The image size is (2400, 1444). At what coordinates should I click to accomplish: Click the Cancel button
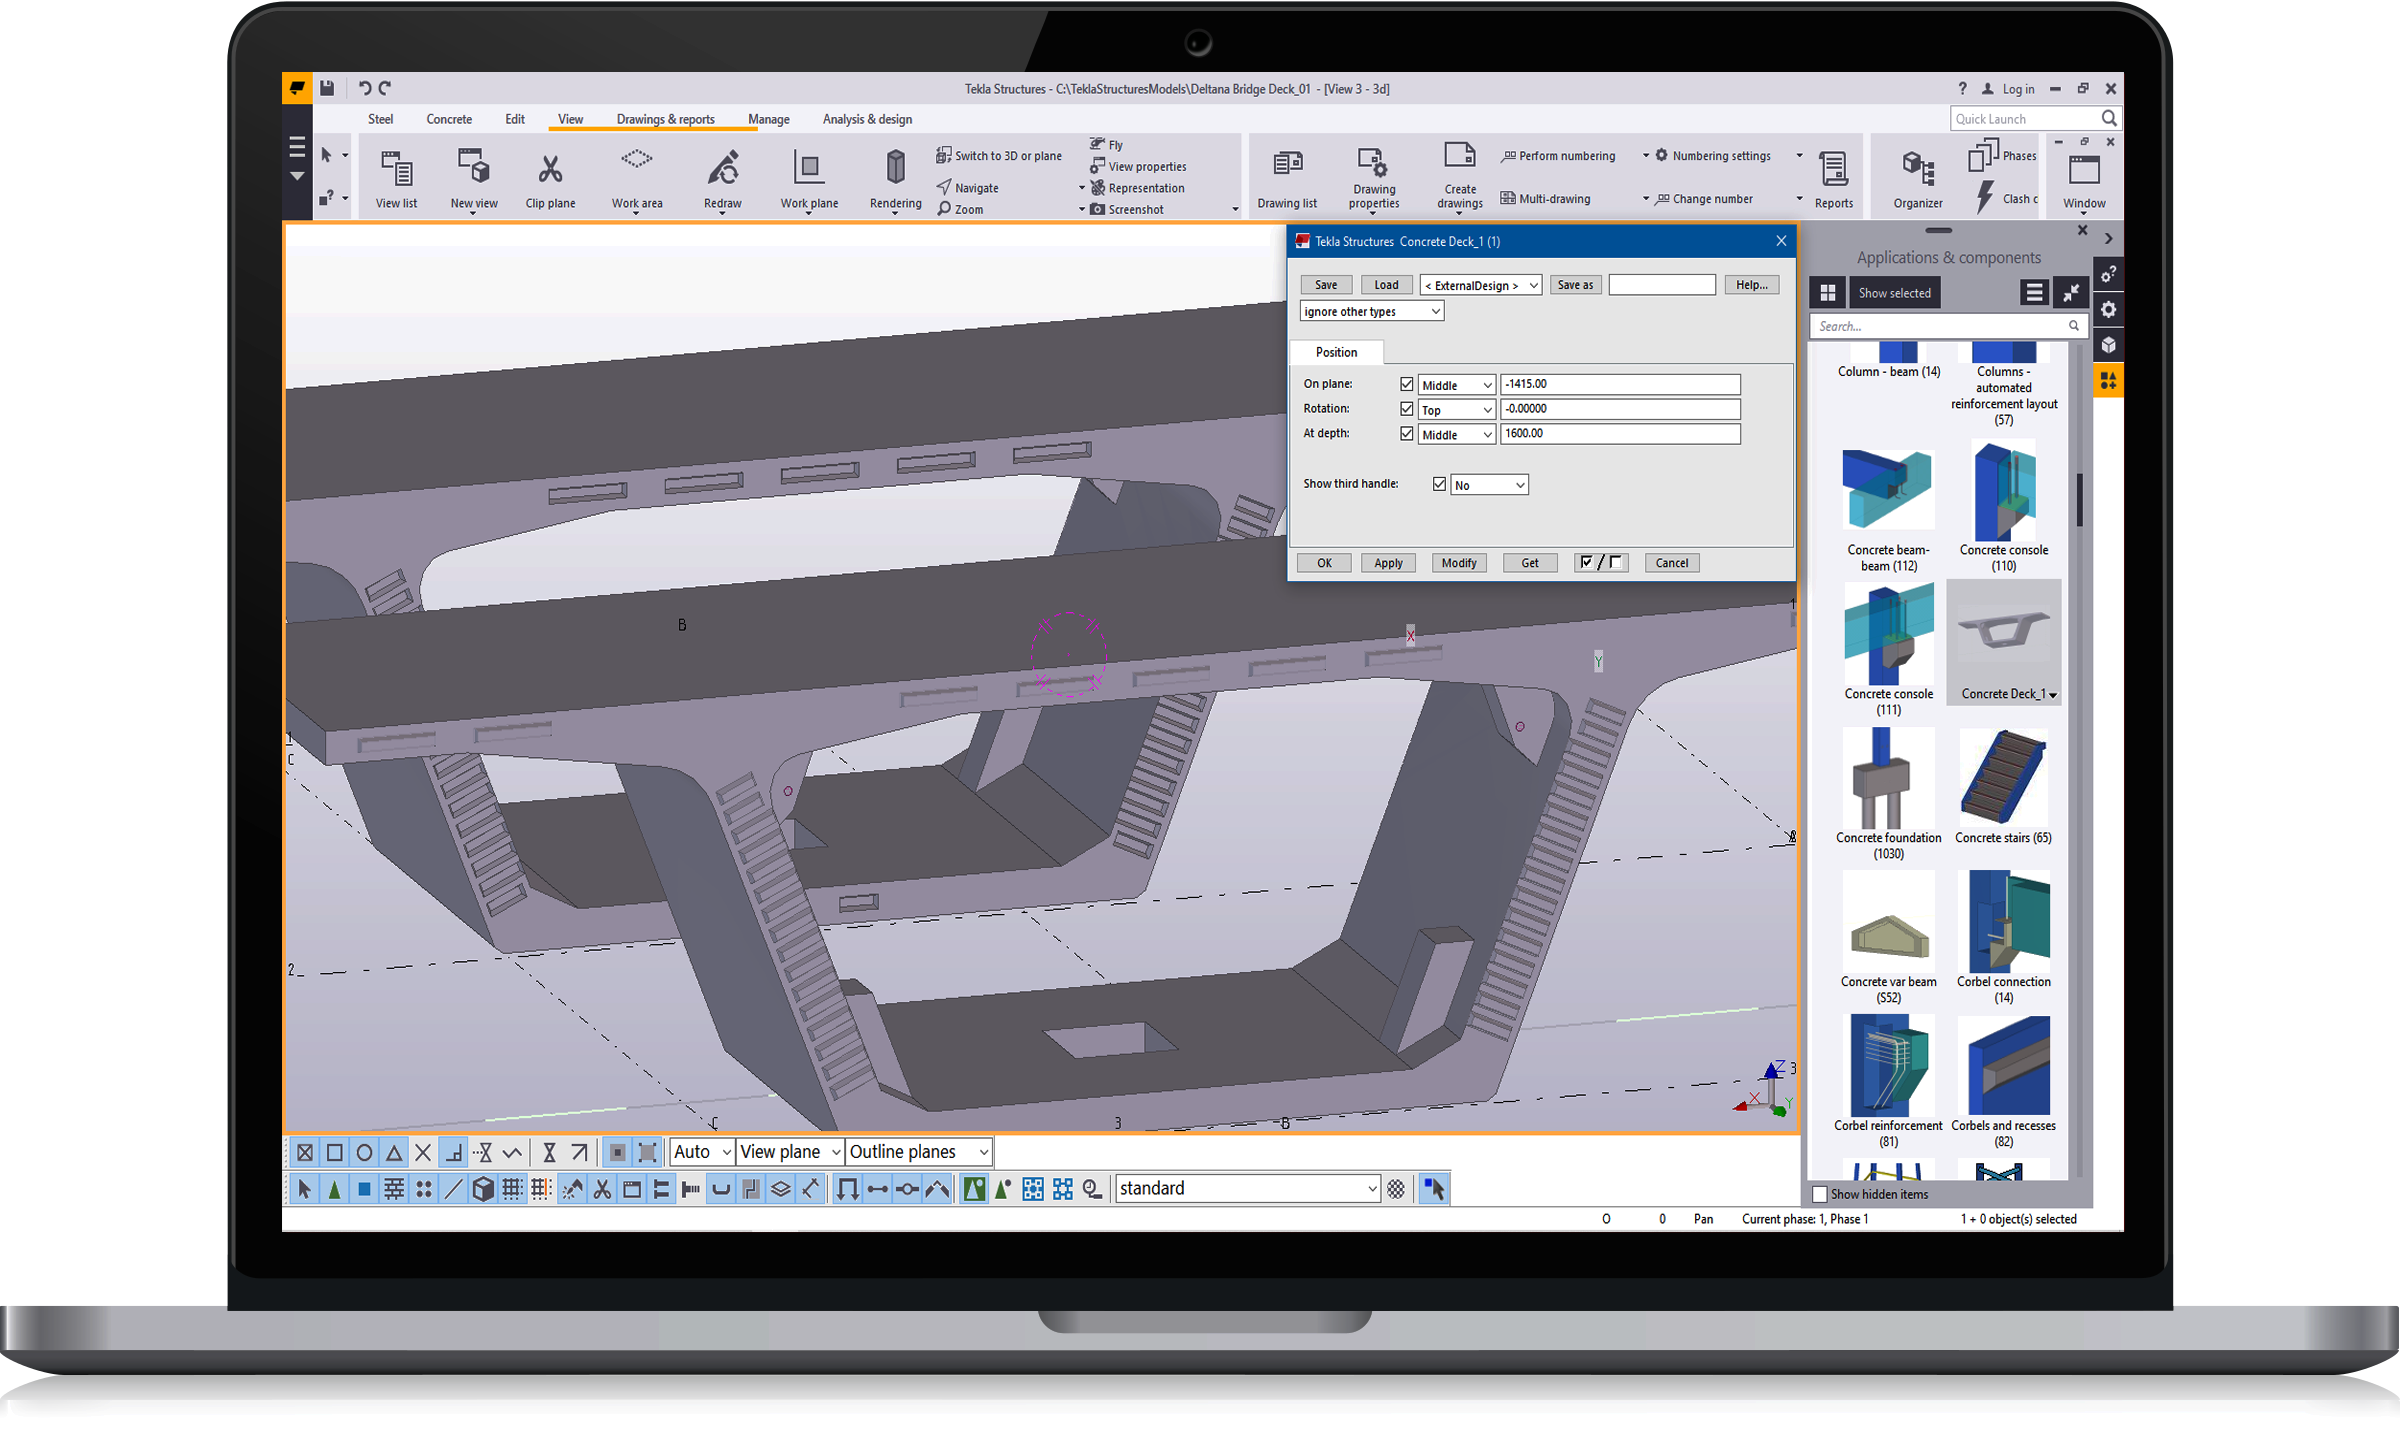tap(1672, 563)
